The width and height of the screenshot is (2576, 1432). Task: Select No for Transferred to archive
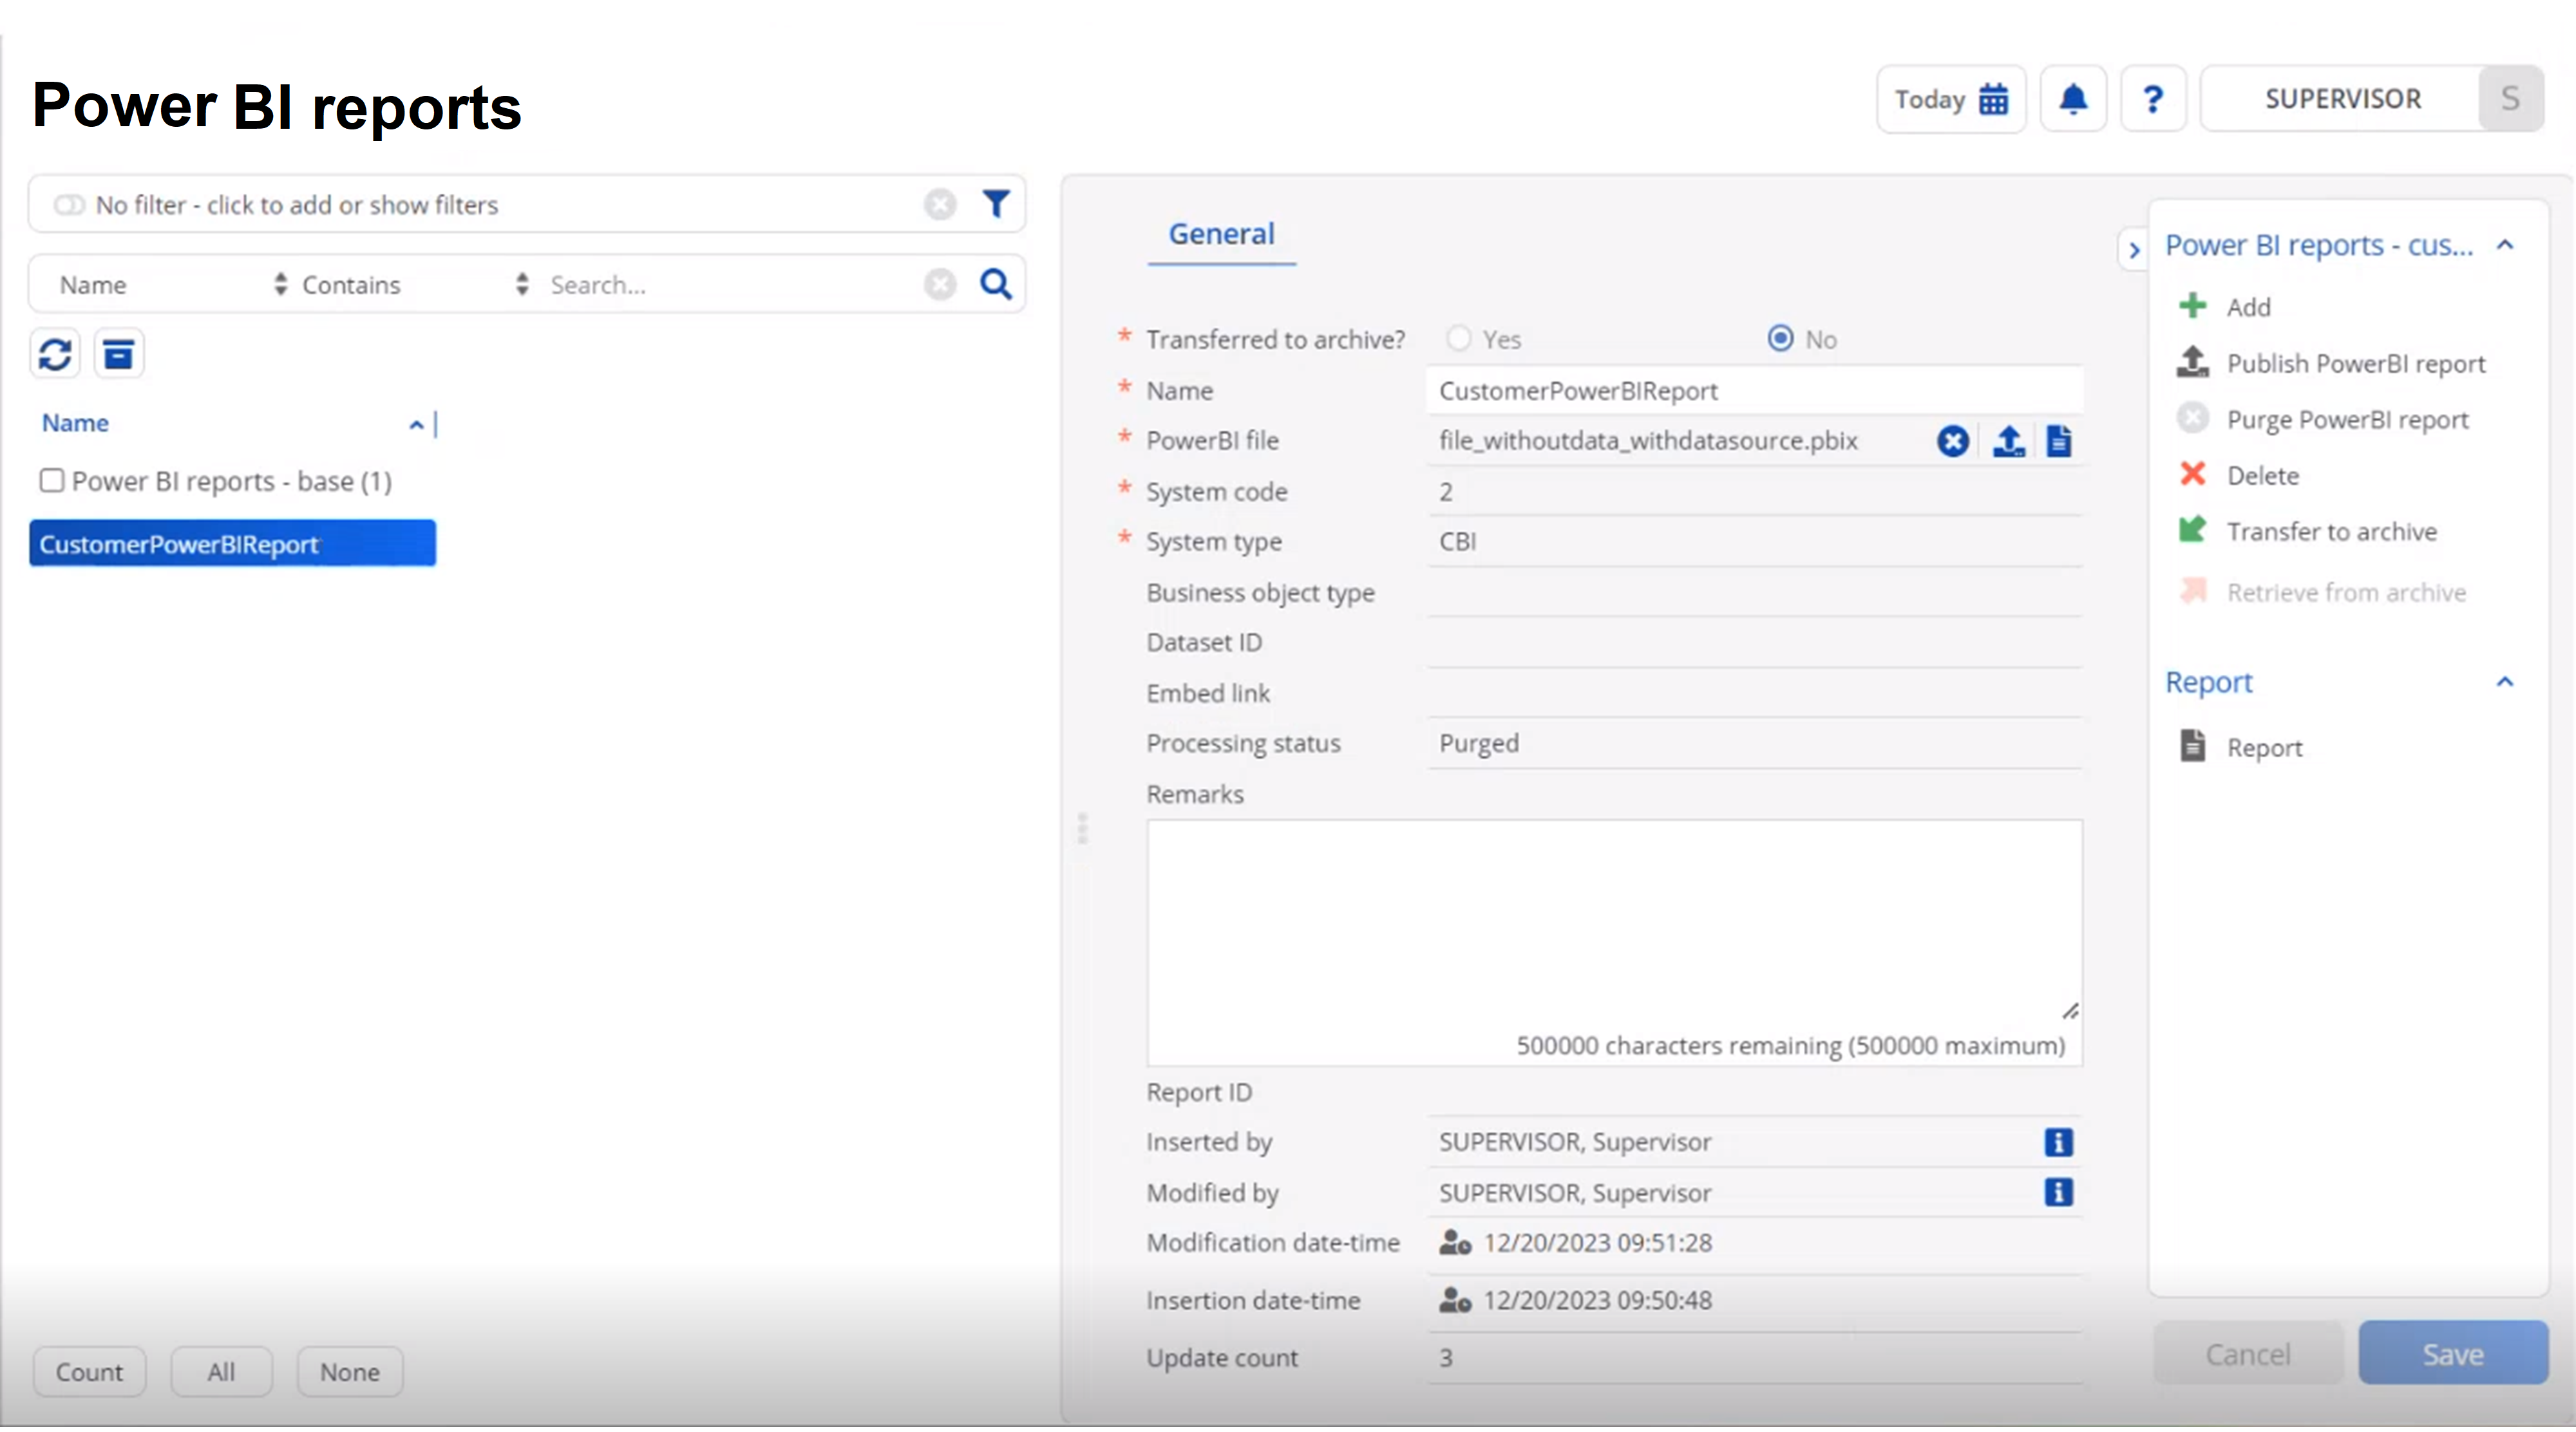click(x=1780, y=339)
